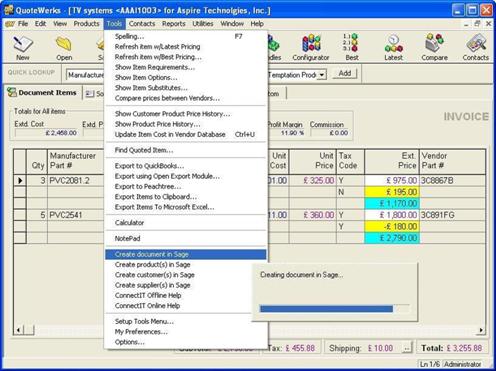
Task: Click the yellow £ 195.00 cell
Action: 392,192
